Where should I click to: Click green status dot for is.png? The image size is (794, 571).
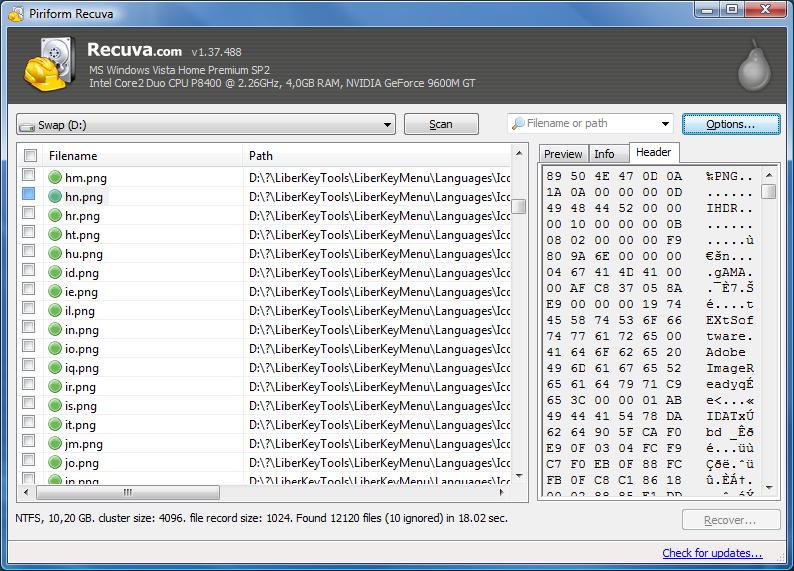[55, 405]
